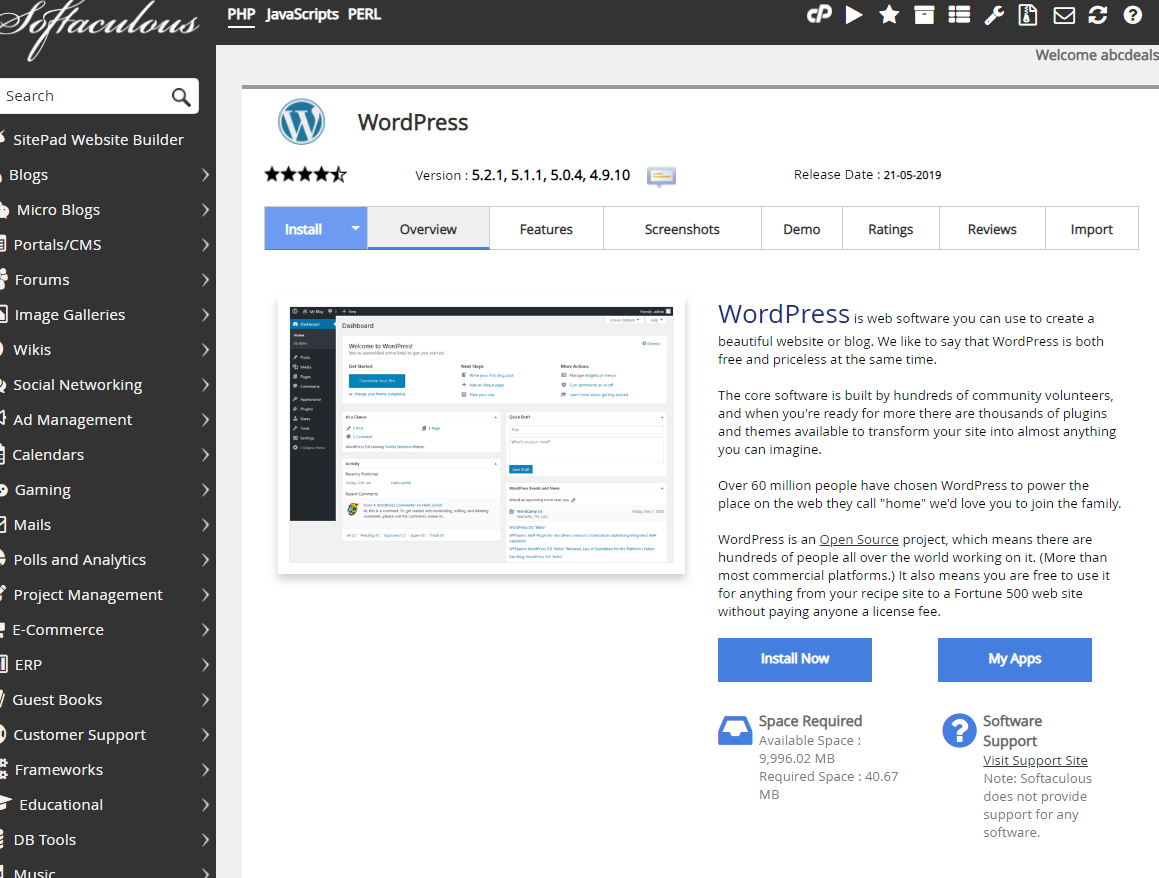Viewport: 1159px width, 878px height.
Task: Switch to the Ratings tab
Action: (891, 229)
